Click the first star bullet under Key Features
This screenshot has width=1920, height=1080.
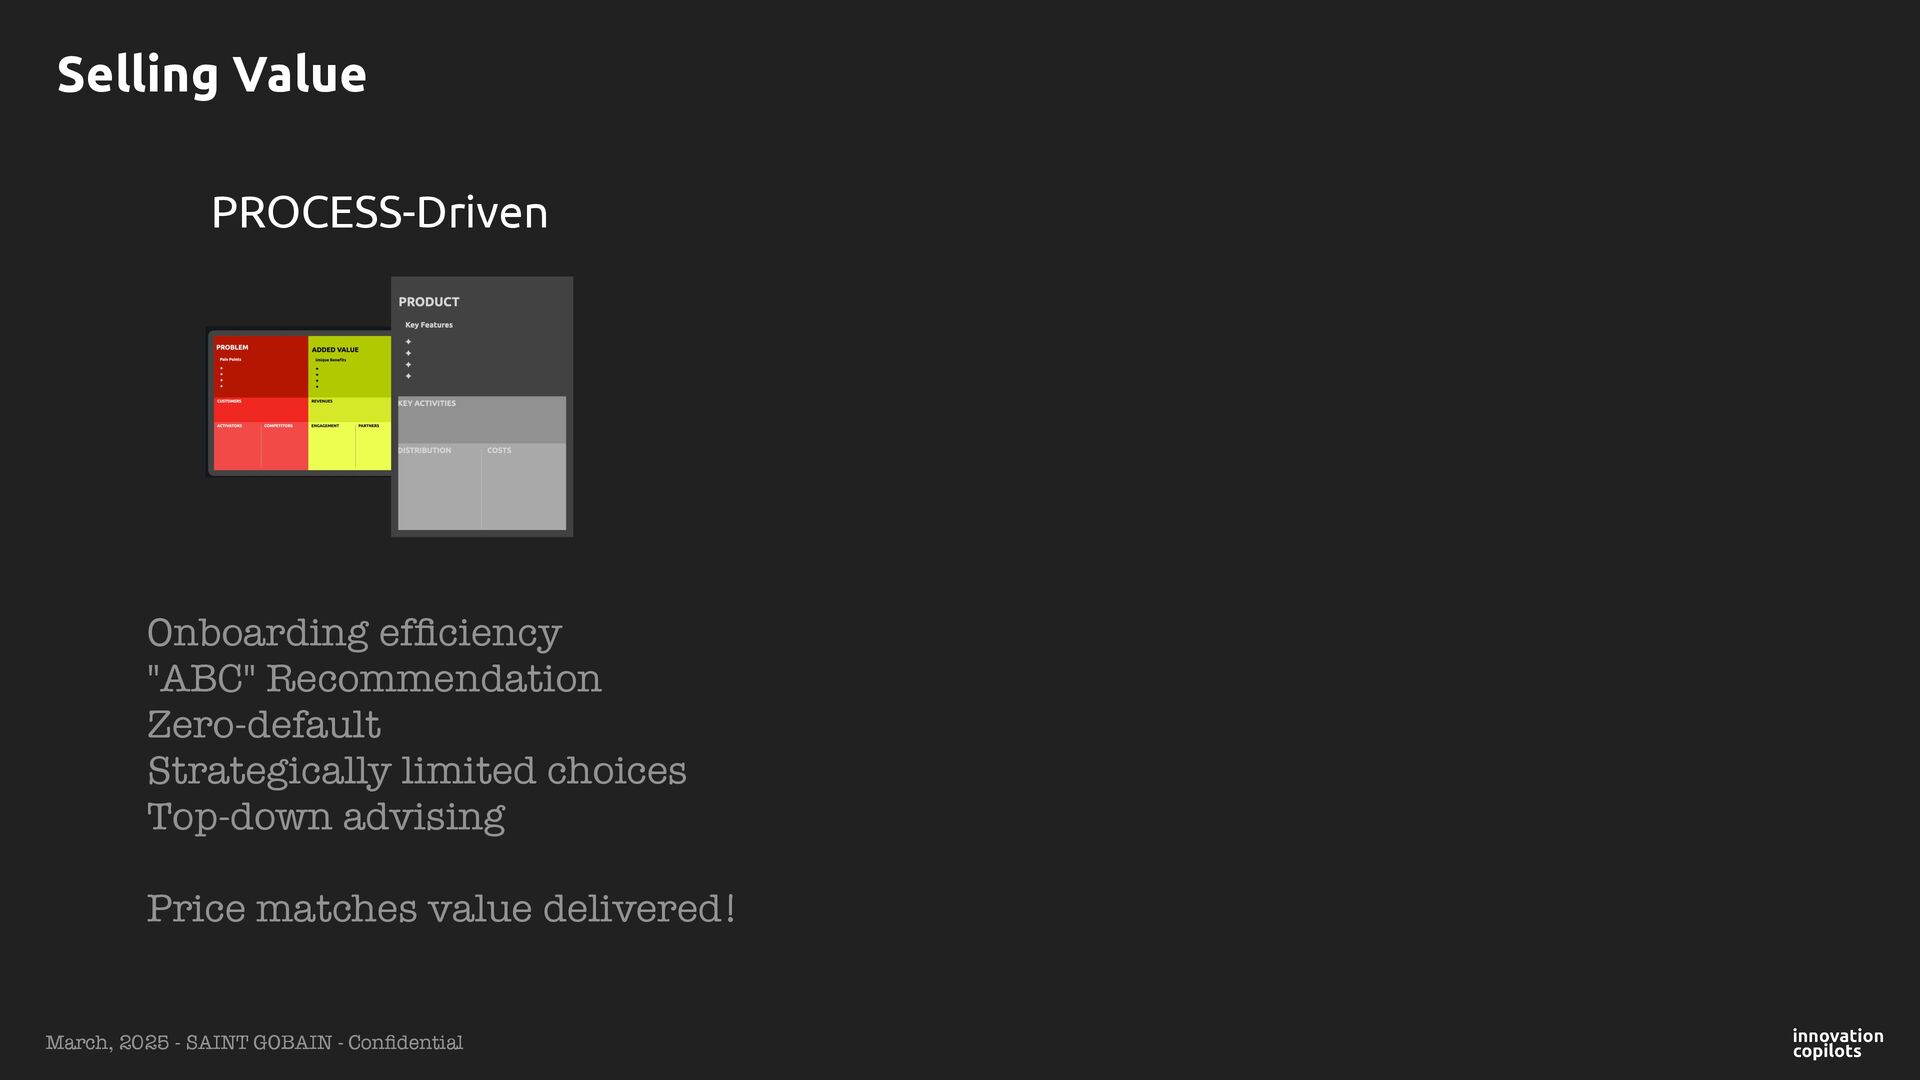point(408,342)
